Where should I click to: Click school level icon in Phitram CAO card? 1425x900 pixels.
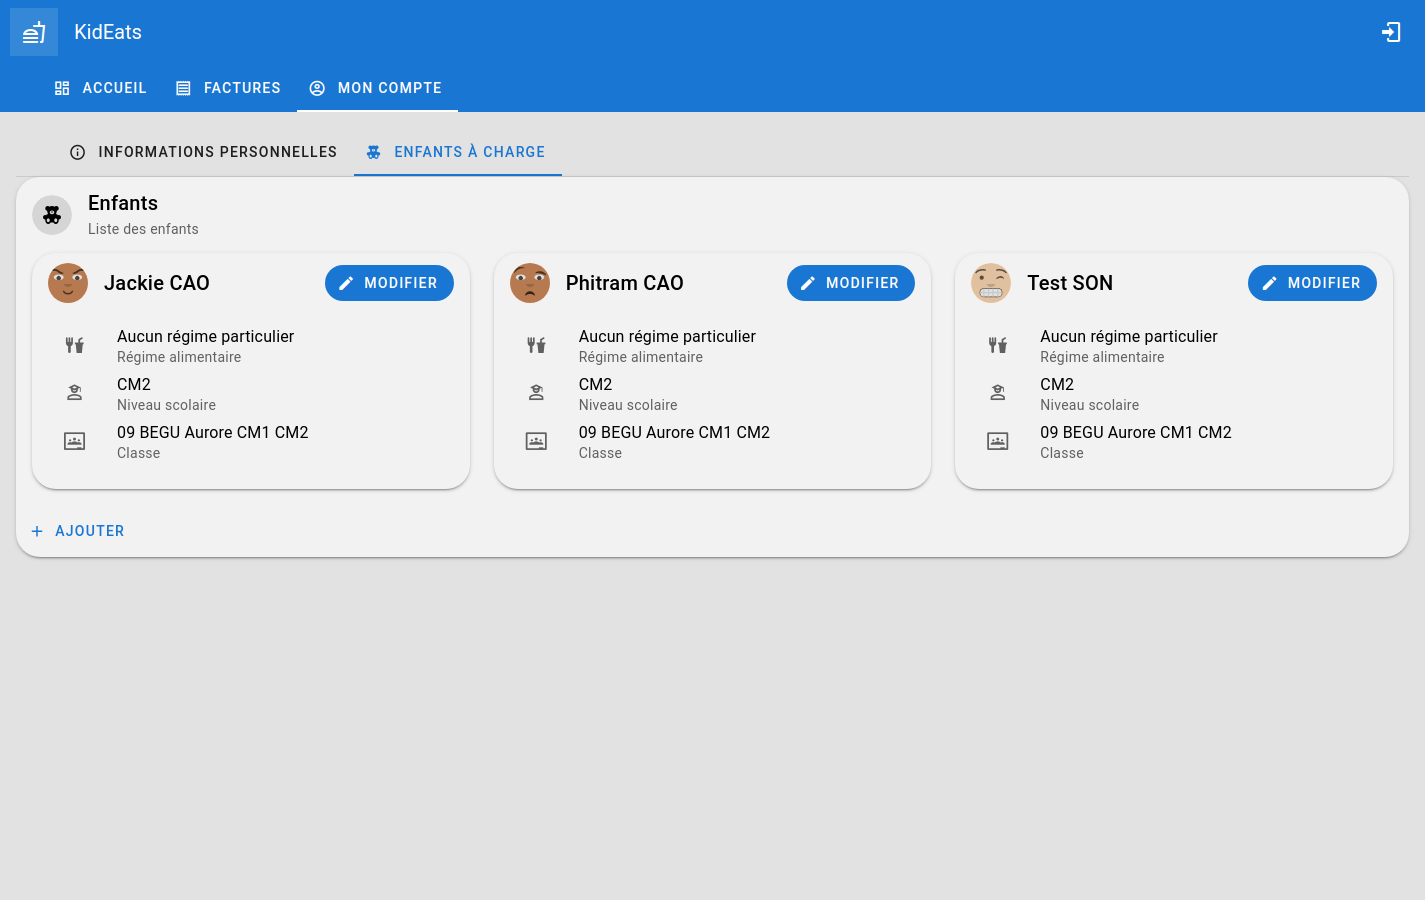pyautogui.click(x=537, y=393)
